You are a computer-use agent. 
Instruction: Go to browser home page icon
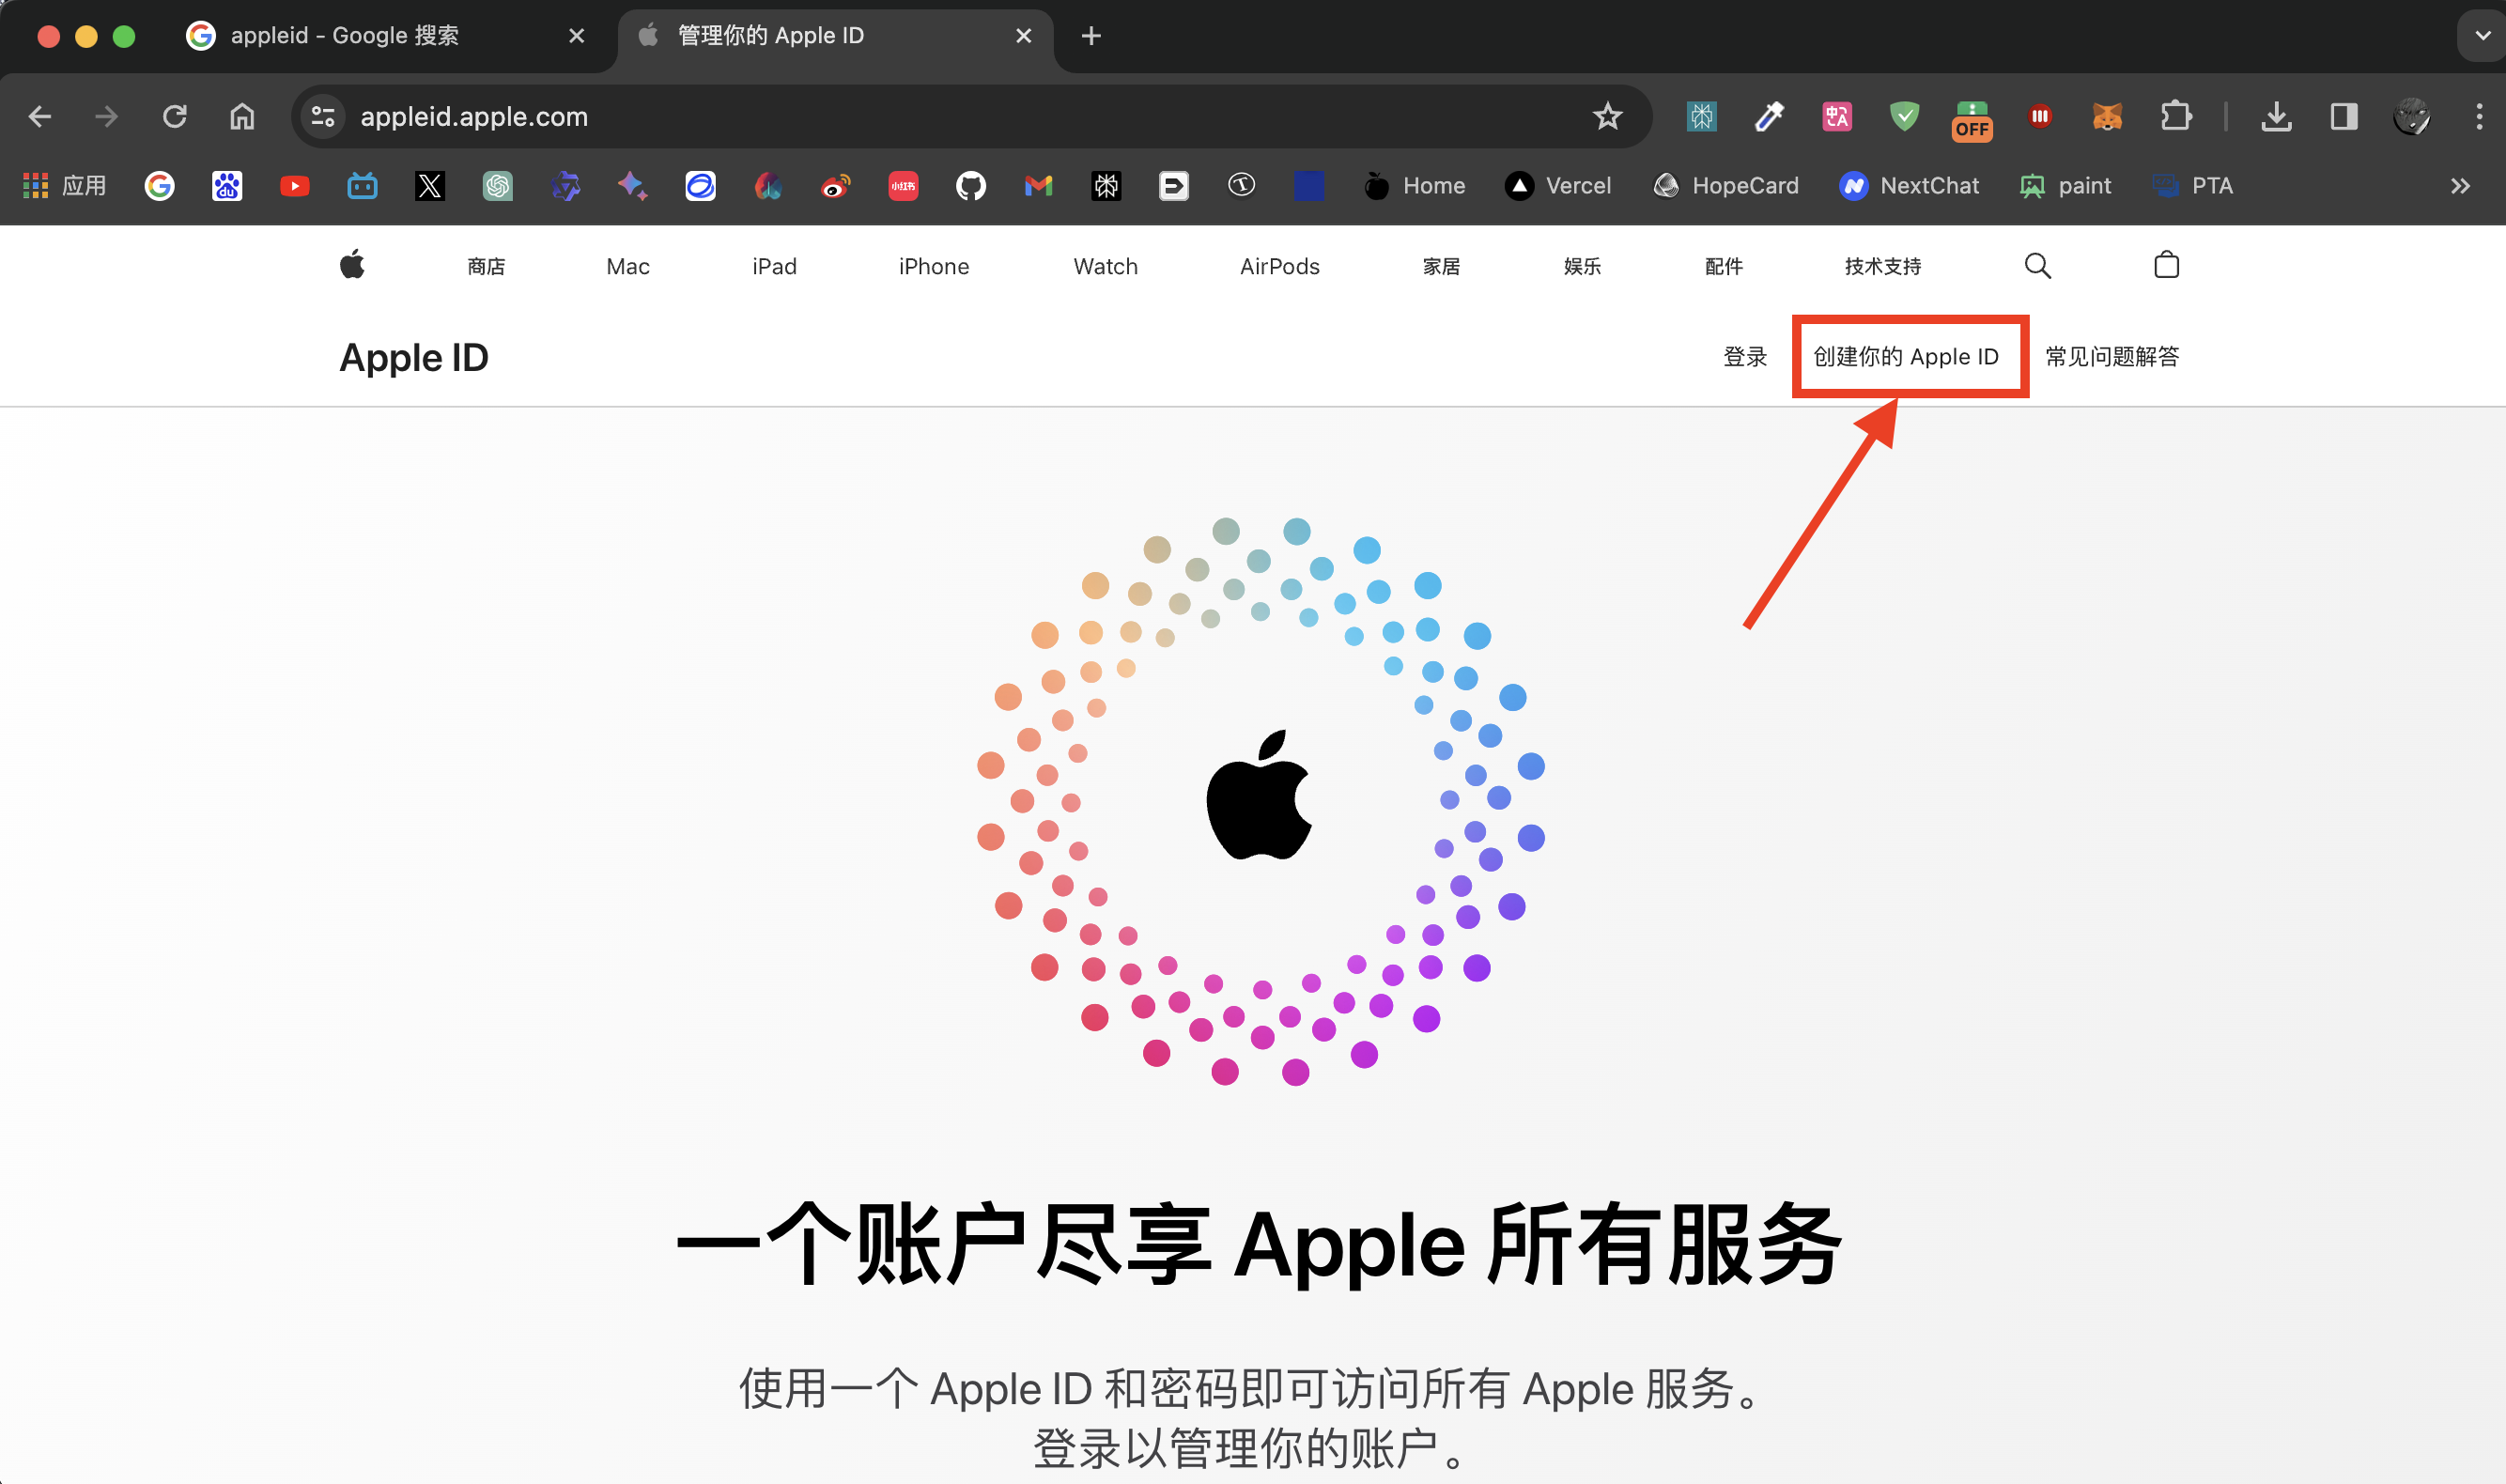tap(242, 117)
